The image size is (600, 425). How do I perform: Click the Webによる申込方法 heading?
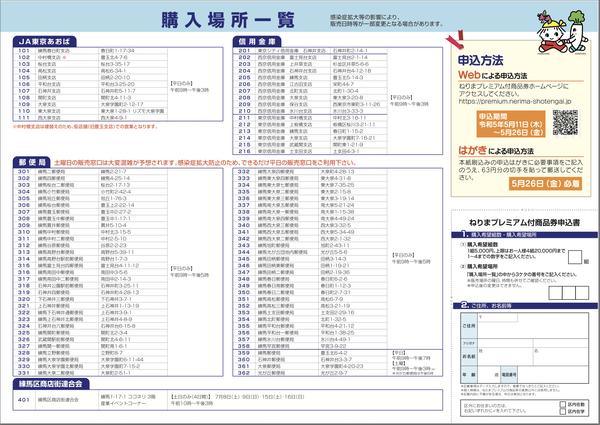point(492,75)
